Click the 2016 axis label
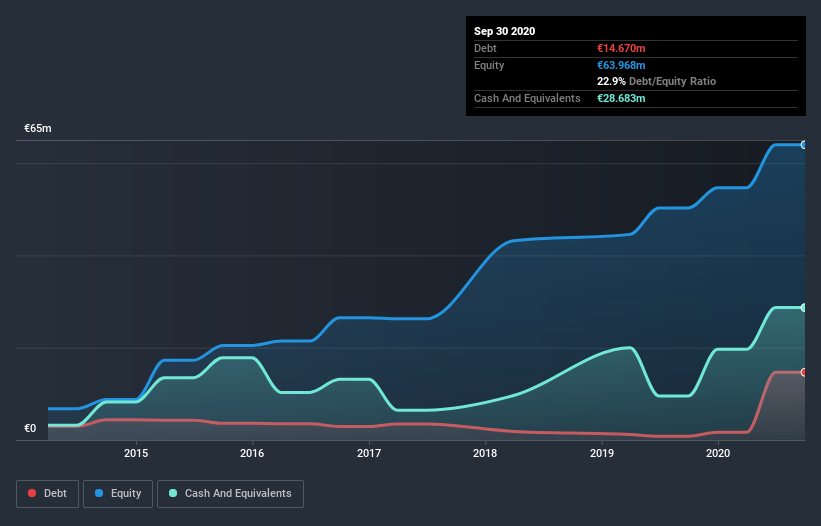Screen dimensions: 821x526 [x=252, y=453]
